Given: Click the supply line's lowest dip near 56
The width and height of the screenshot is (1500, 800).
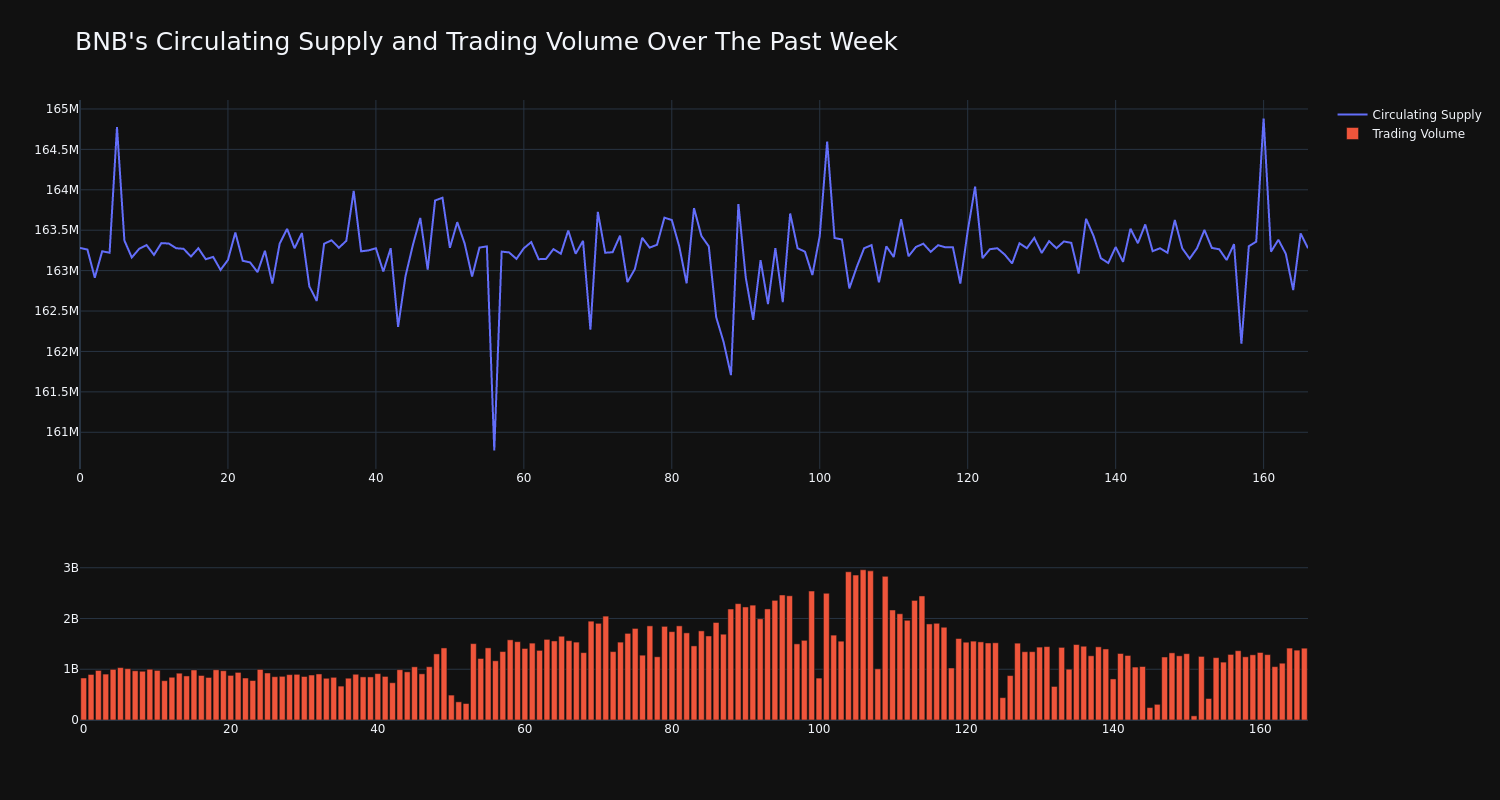Looking at the screenshot, I should pyautogui.click(x=494, y=449).
